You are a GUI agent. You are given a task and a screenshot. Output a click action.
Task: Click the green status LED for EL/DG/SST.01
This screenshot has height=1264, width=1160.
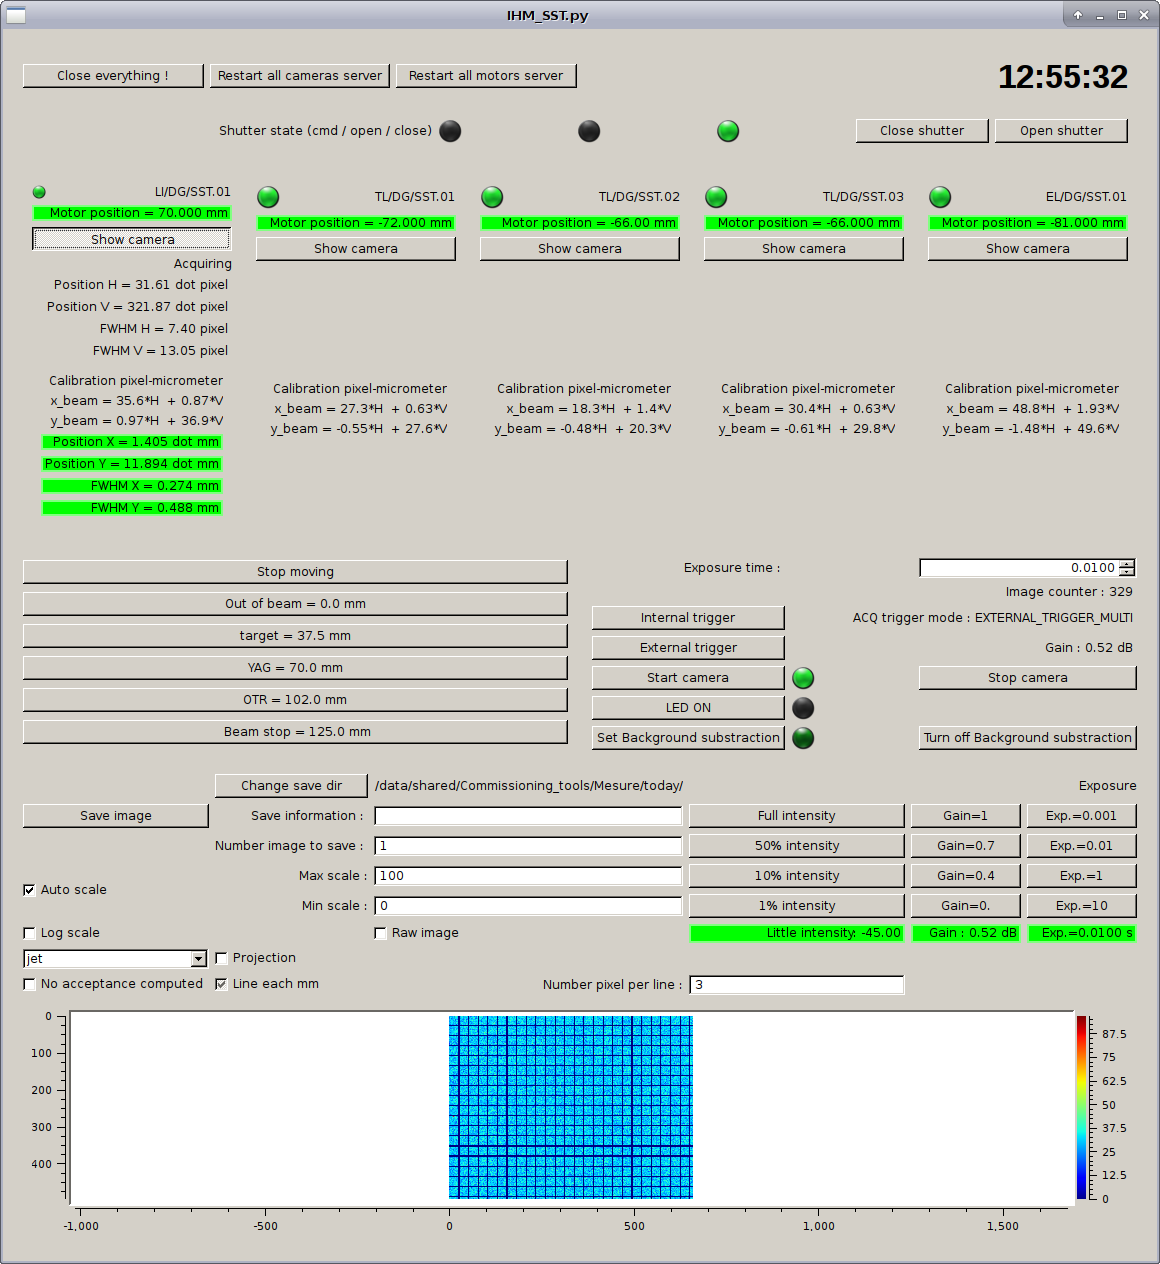940,197
